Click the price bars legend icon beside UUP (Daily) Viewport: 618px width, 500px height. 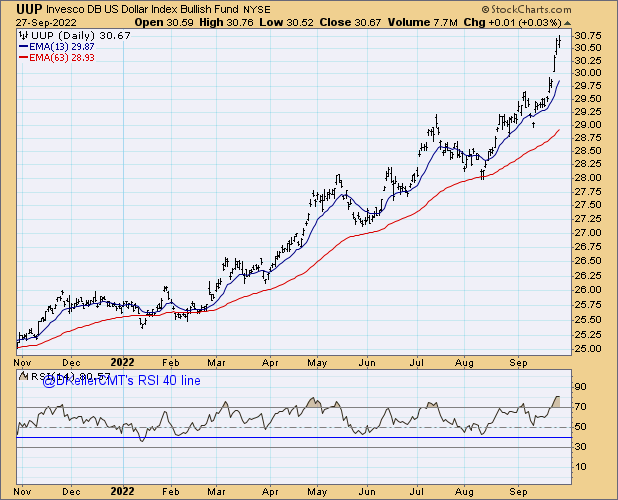tap(24, 35)
